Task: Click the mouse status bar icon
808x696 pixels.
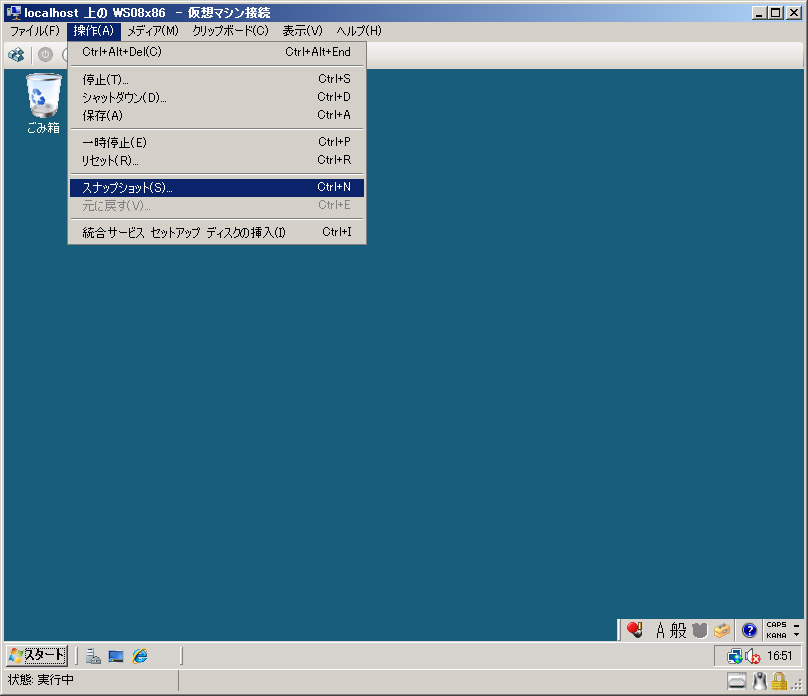Action: pos(760,681)
